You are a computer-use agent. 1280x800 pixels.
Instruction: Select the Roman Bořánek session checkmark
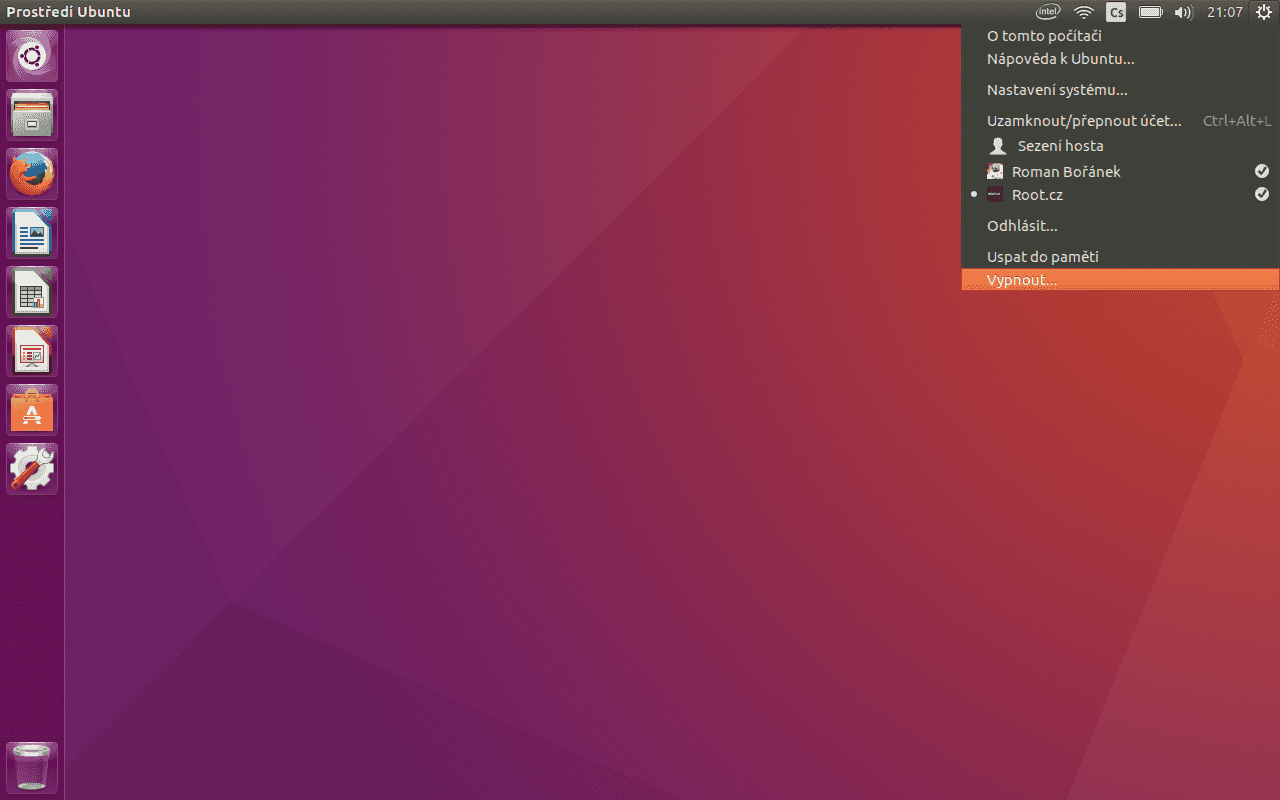[1261, 171]
